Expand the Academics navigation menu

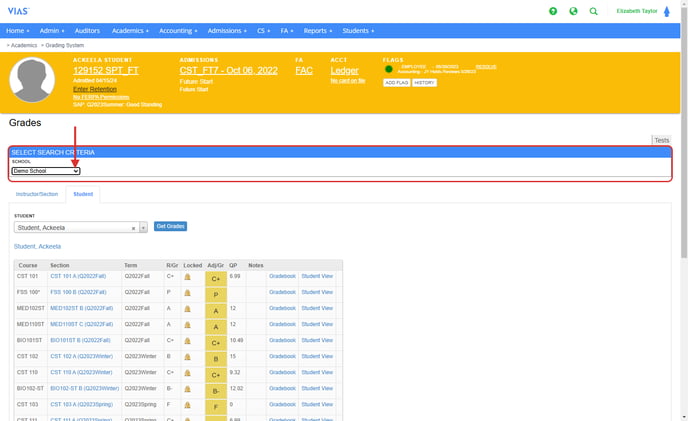coord(130,31)
